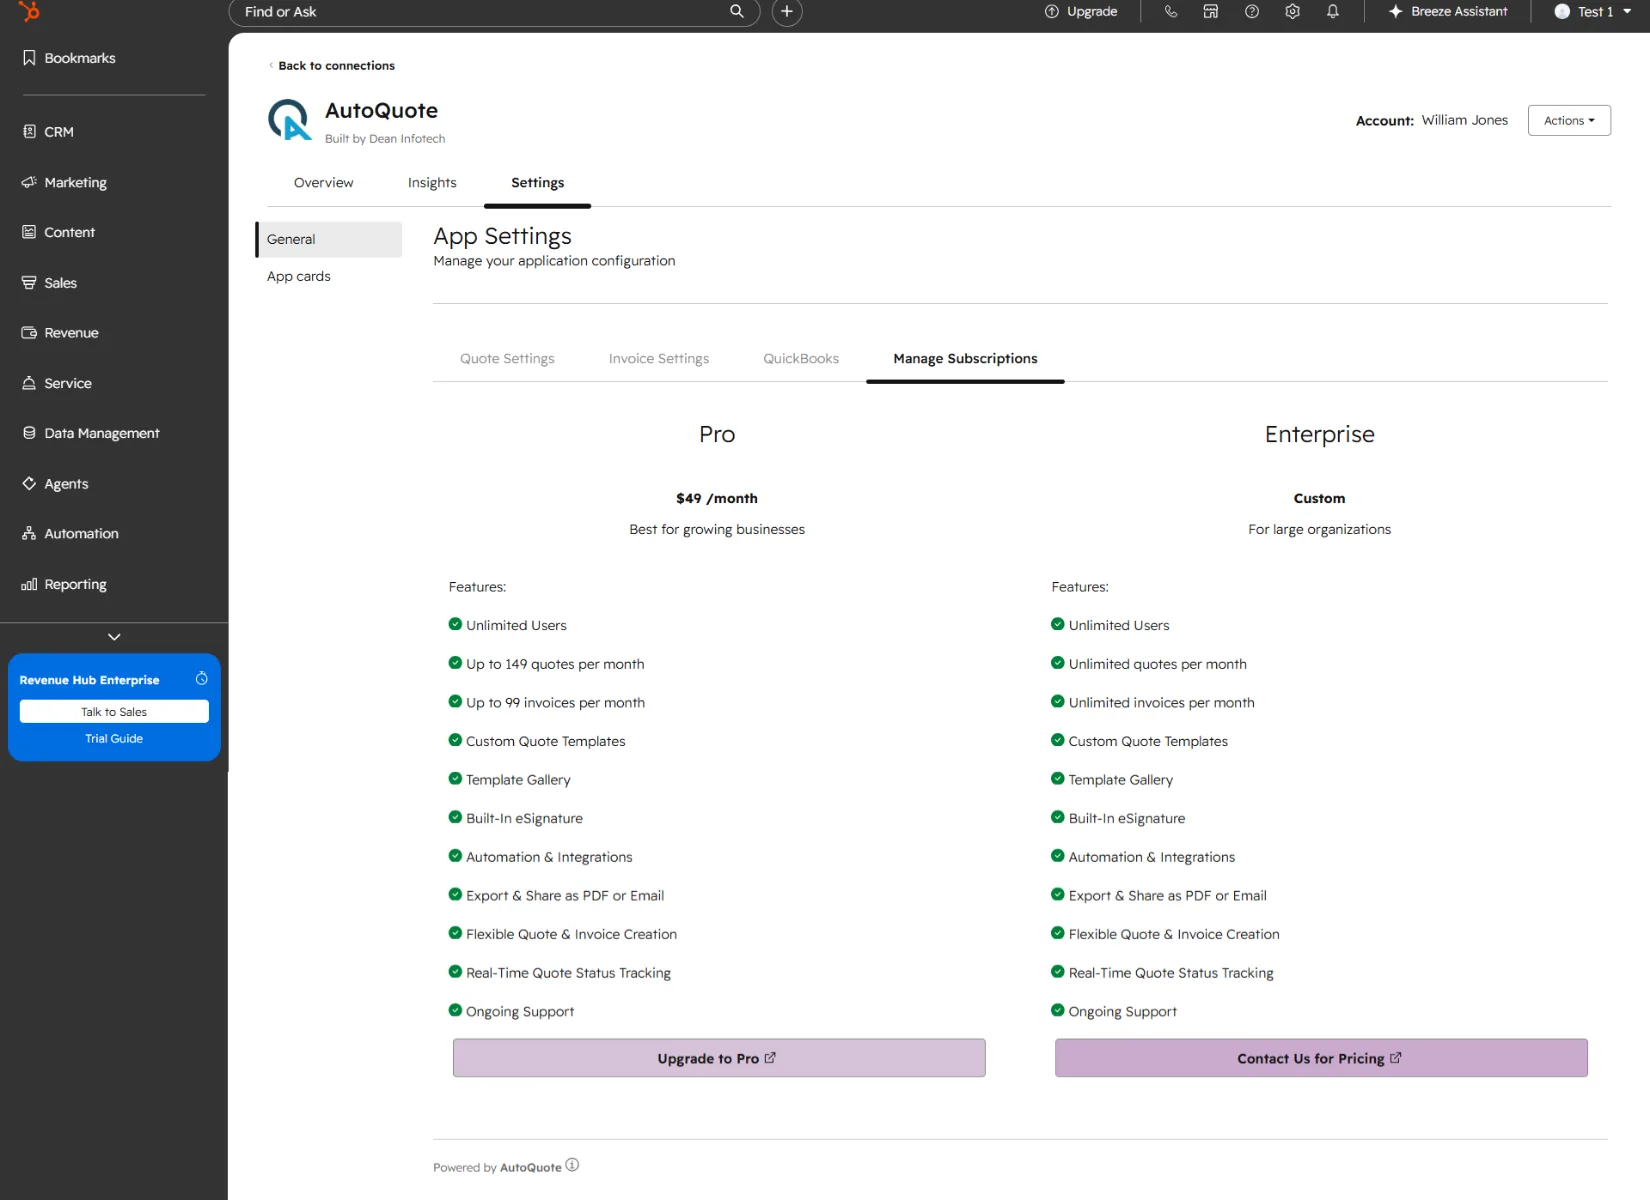1650x1200 pixels.
Task: Expand the sidebar chevron below Reporting
Action: (x=114, y=637)
